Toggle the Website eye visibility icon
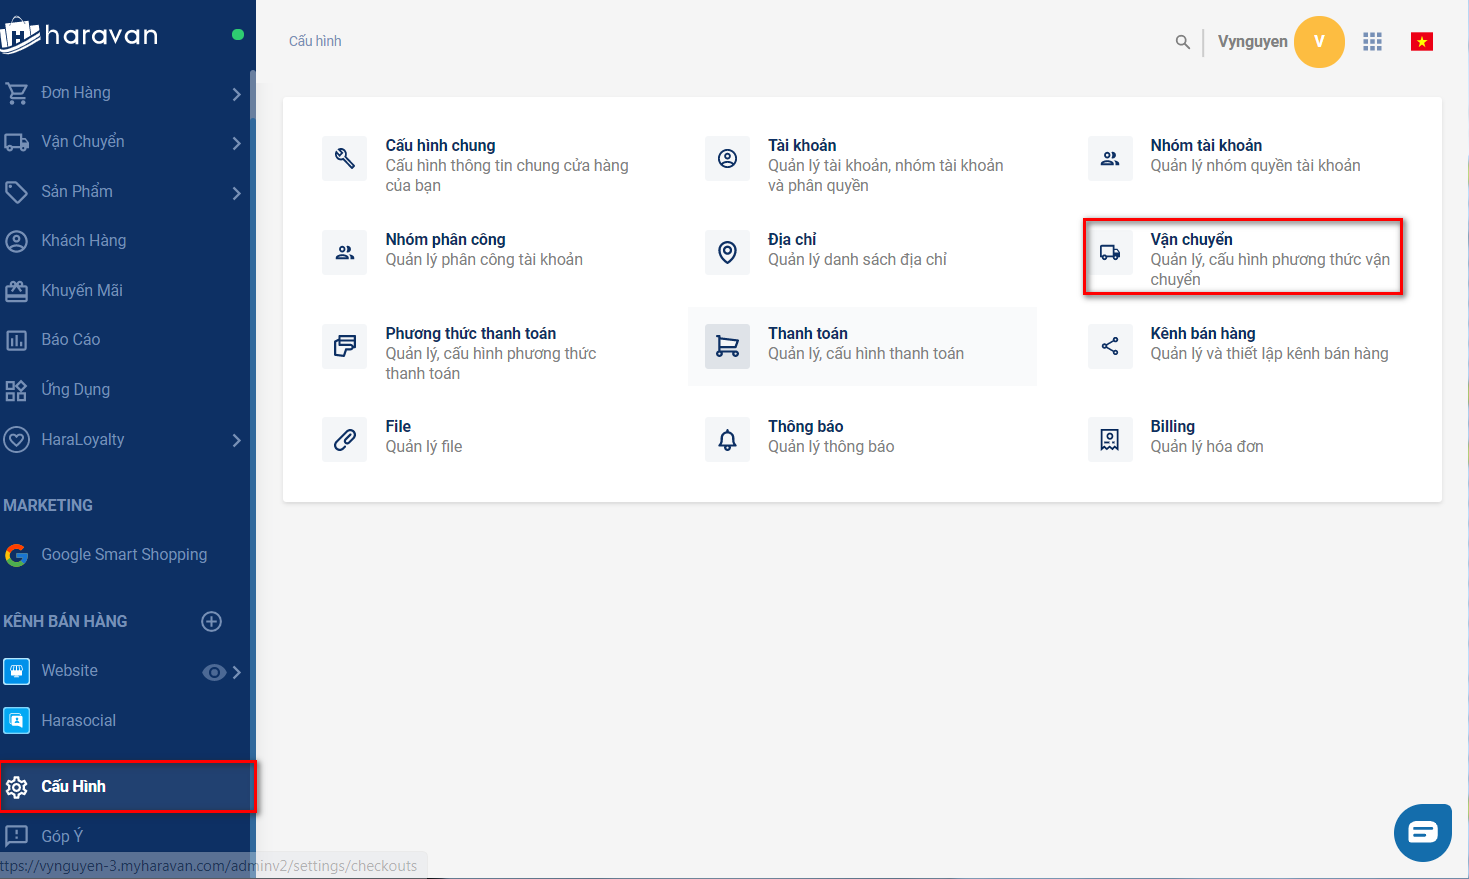Image resolution: width=1469 pixels, height=879 pixels. click(213, 672)
